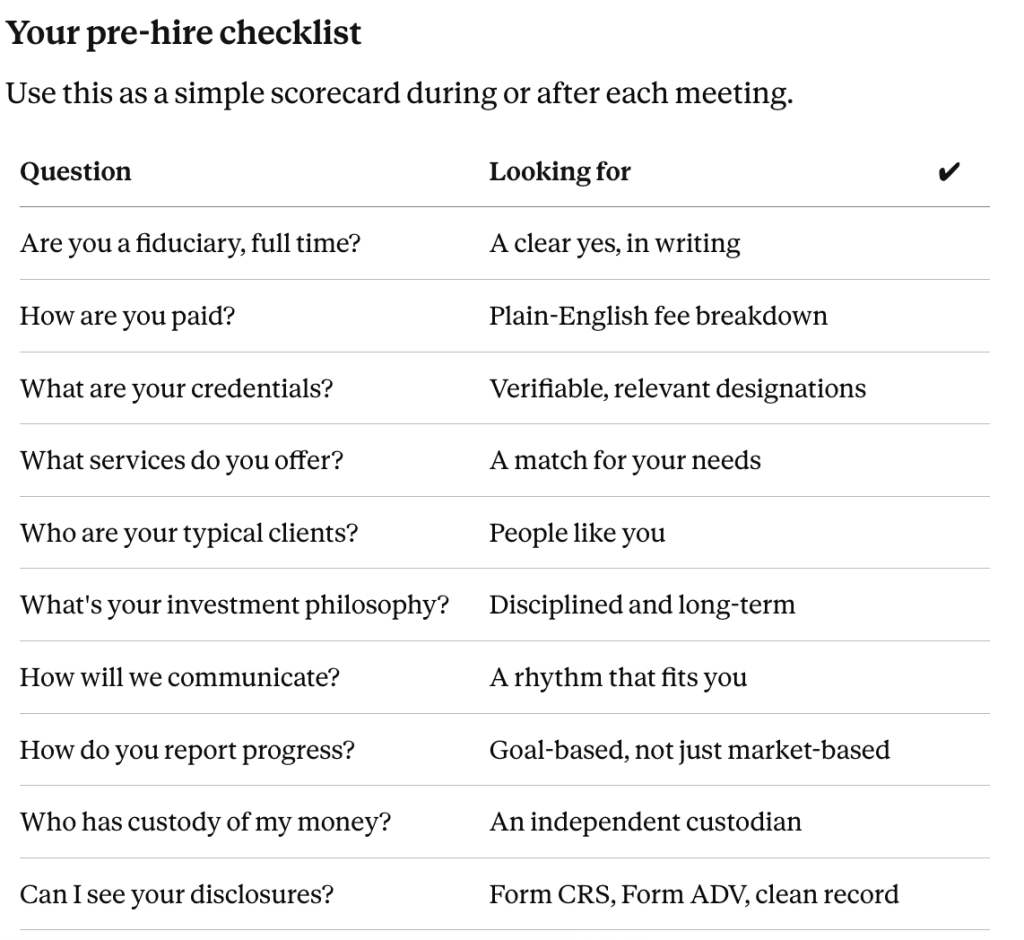The image size is (1024, 940).
Task: Click 'Are you a fiduciary, full time?' row
Action: (x=504, y=244)
